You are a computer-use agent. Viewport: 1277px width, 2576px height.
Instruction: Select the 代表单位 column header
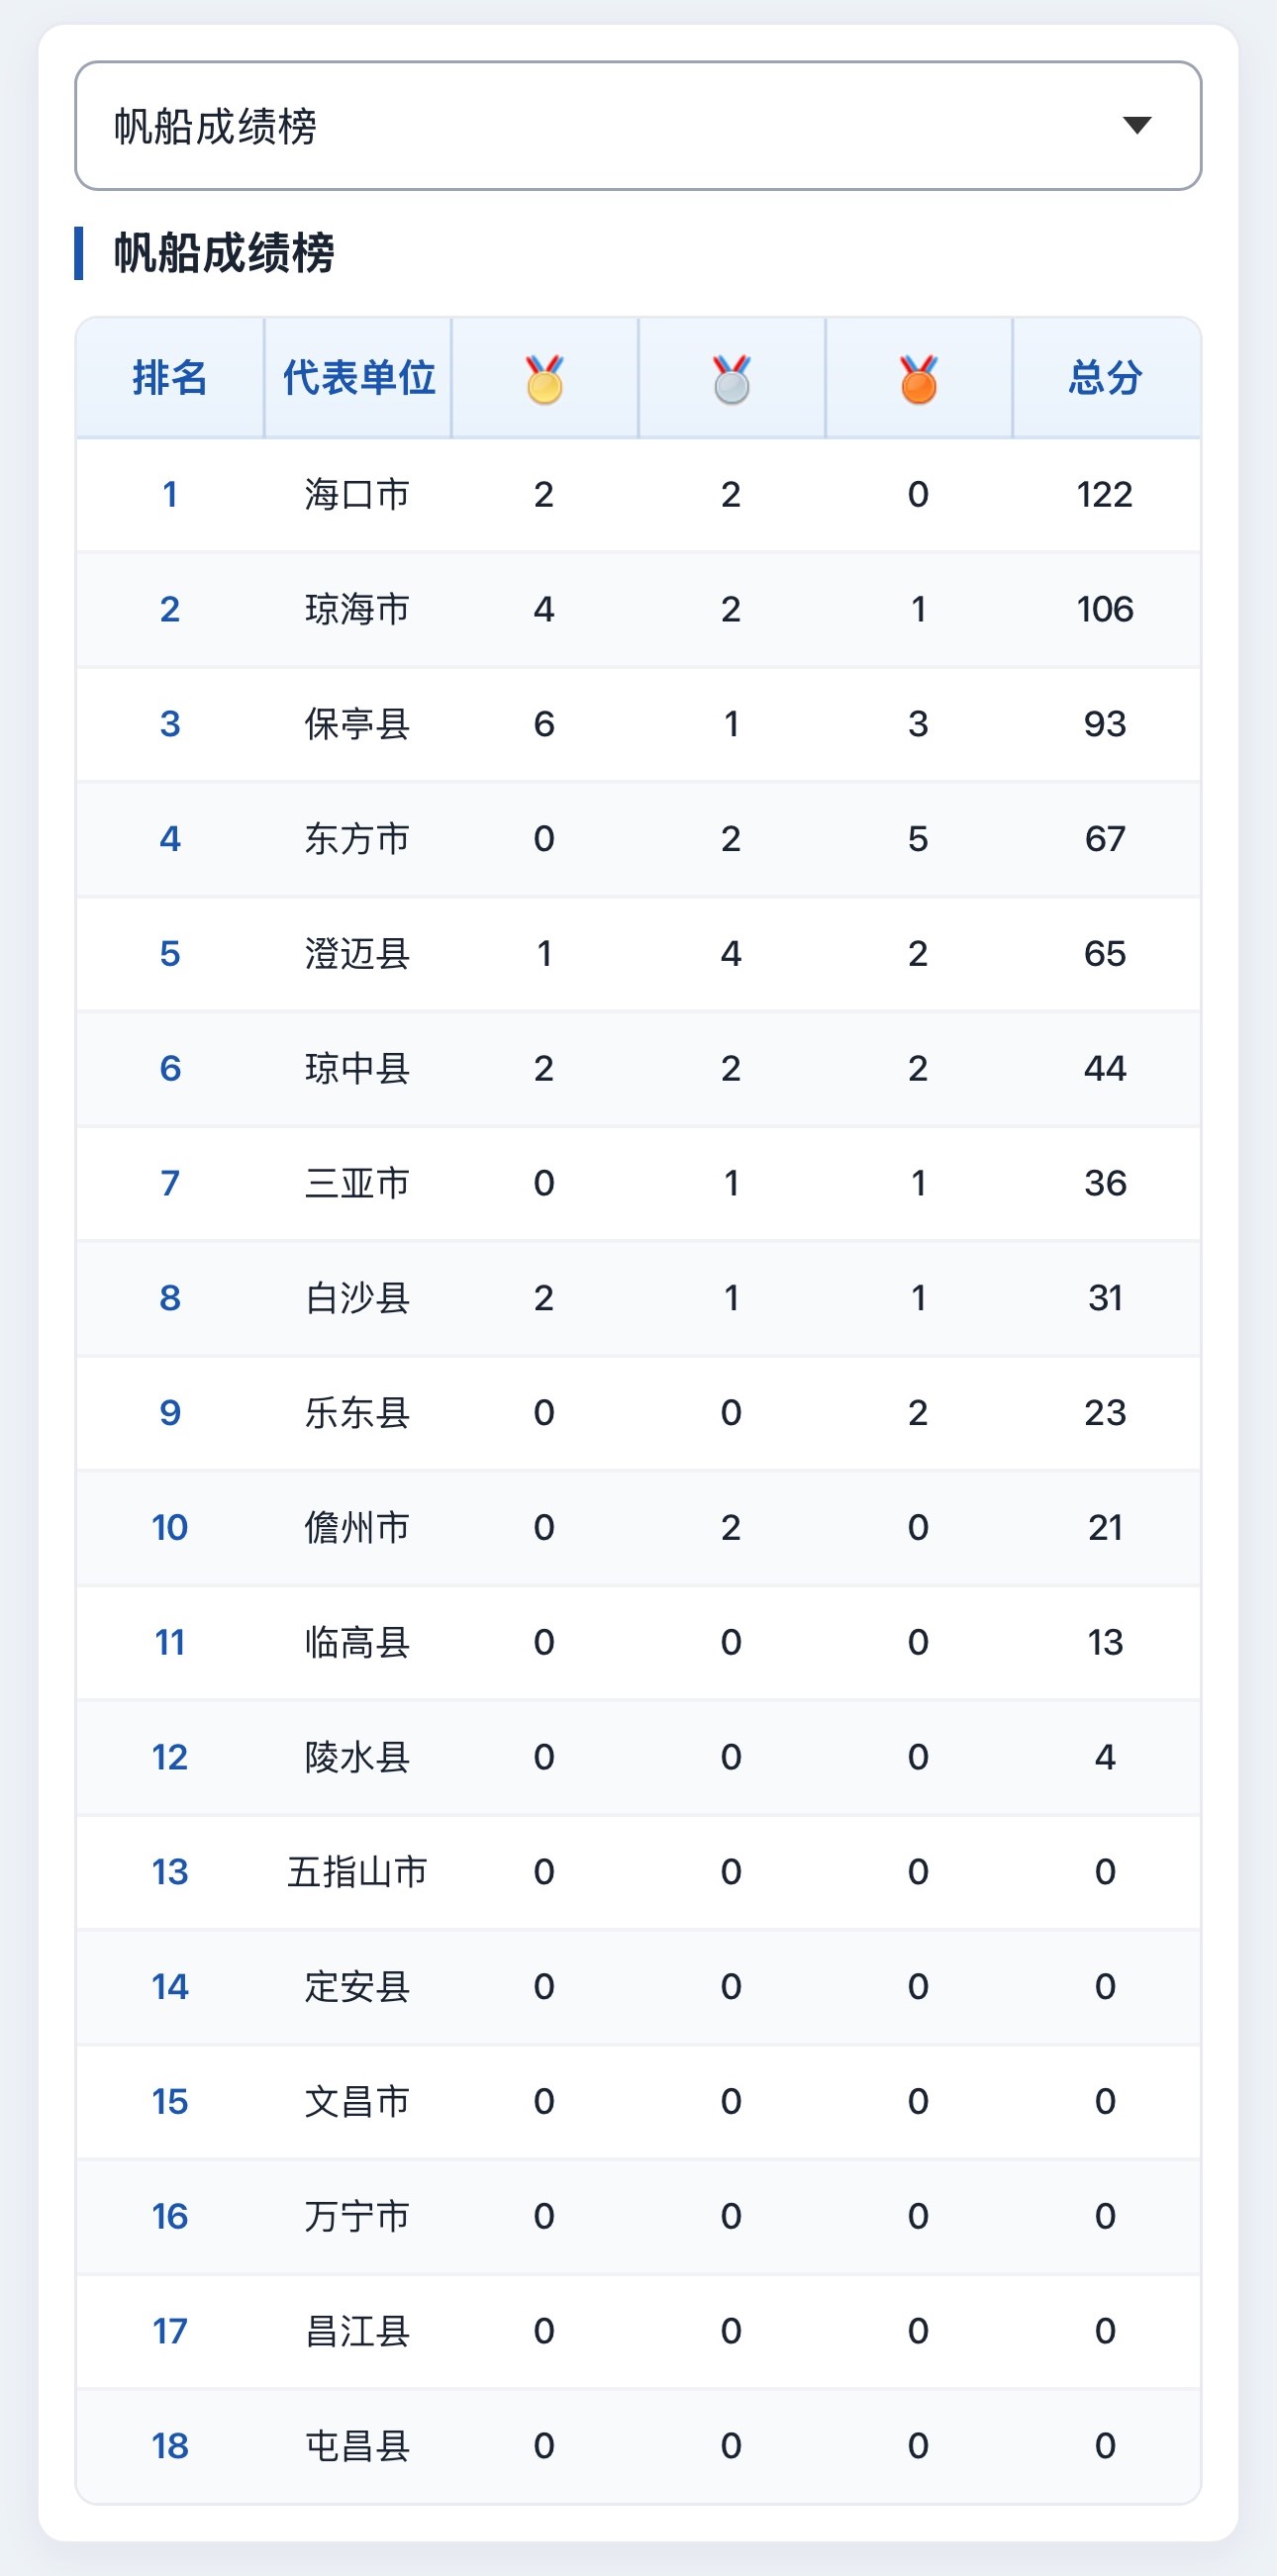coord(358,378)
